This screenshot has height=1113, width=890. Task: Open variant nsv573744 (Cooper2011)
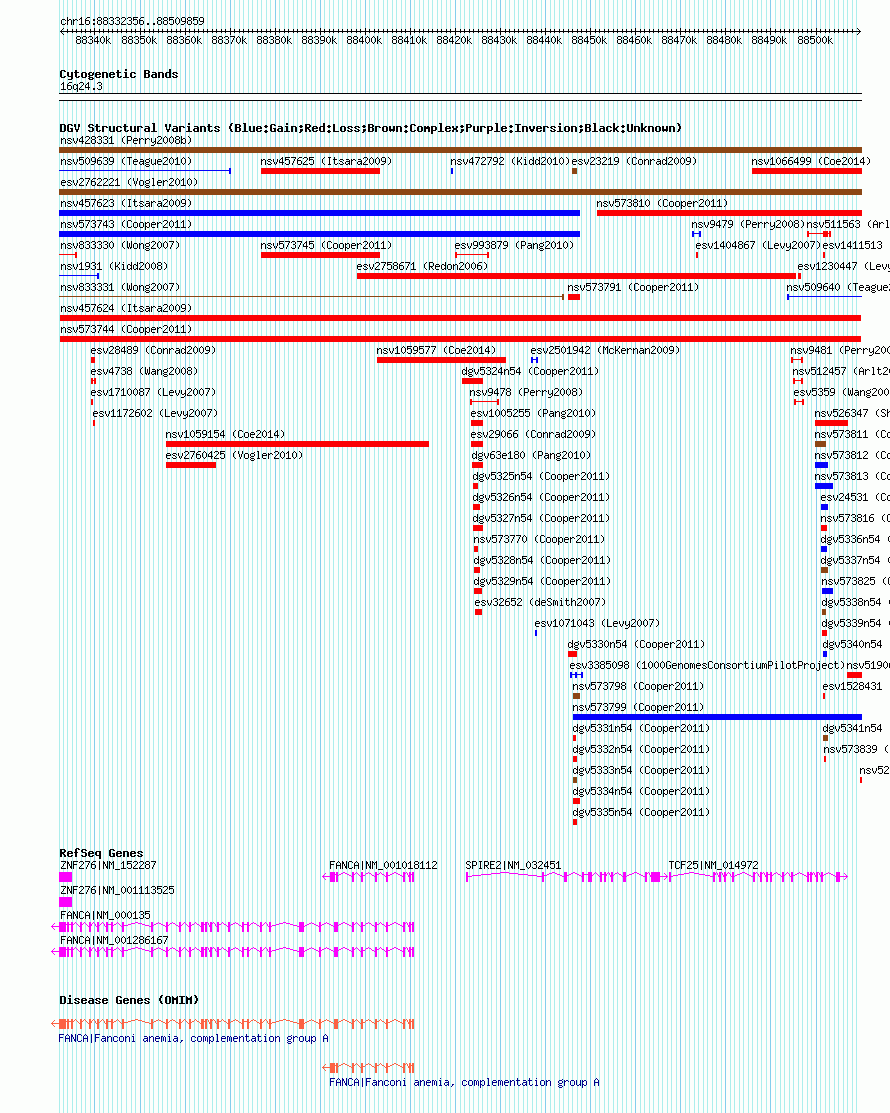(x=126, y=329)
